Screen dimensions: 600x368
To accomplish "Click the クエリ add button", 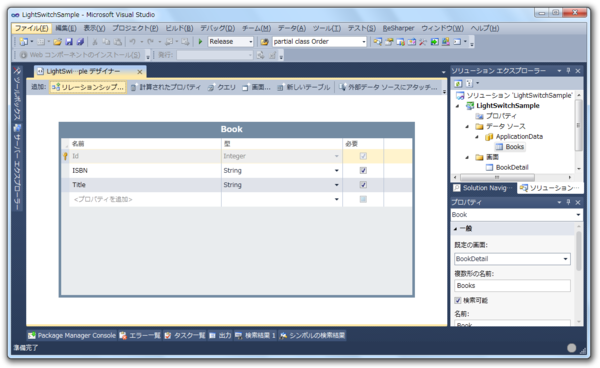I will click(x=222, y=87).
